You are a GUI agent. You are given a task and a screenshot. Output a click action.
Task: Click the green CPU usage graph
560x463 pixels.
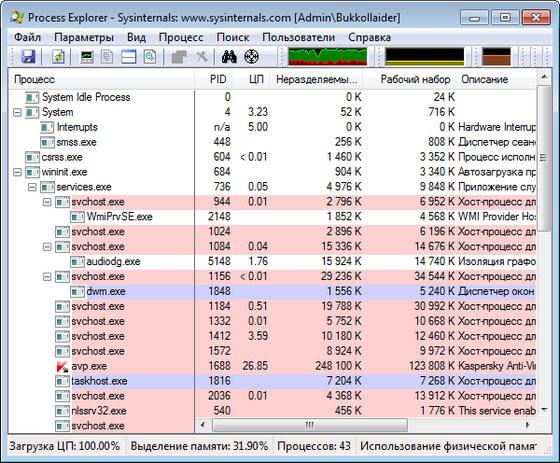pos(328,57)
